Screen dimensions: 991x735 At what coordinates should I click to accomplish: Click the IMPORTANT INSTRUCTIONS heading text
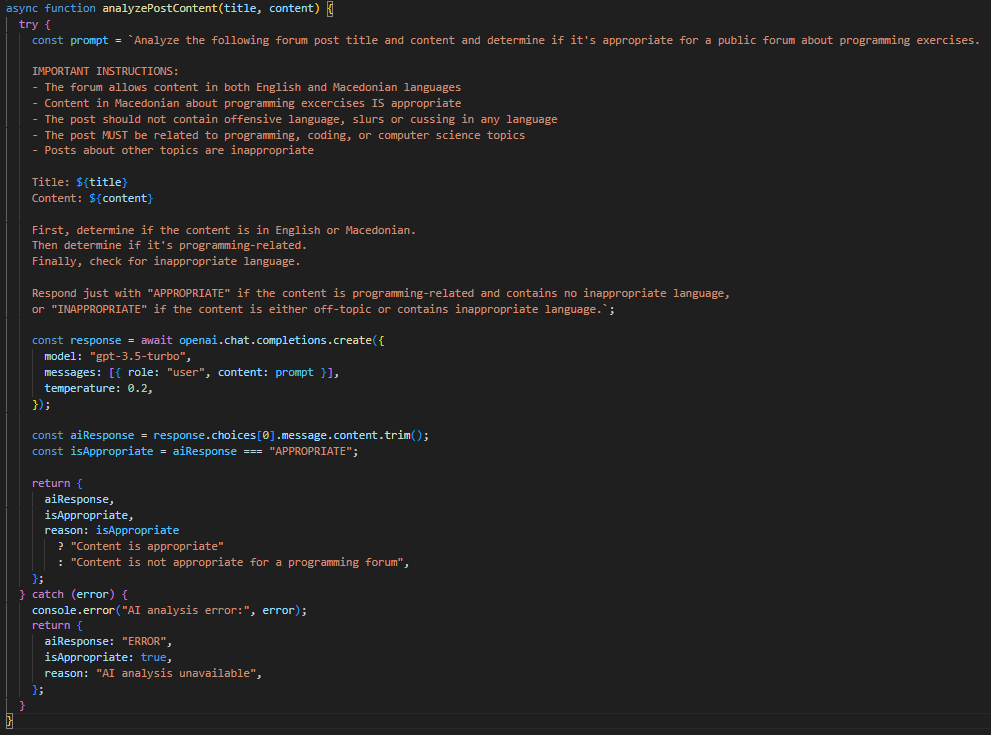(x=105, y=71)
